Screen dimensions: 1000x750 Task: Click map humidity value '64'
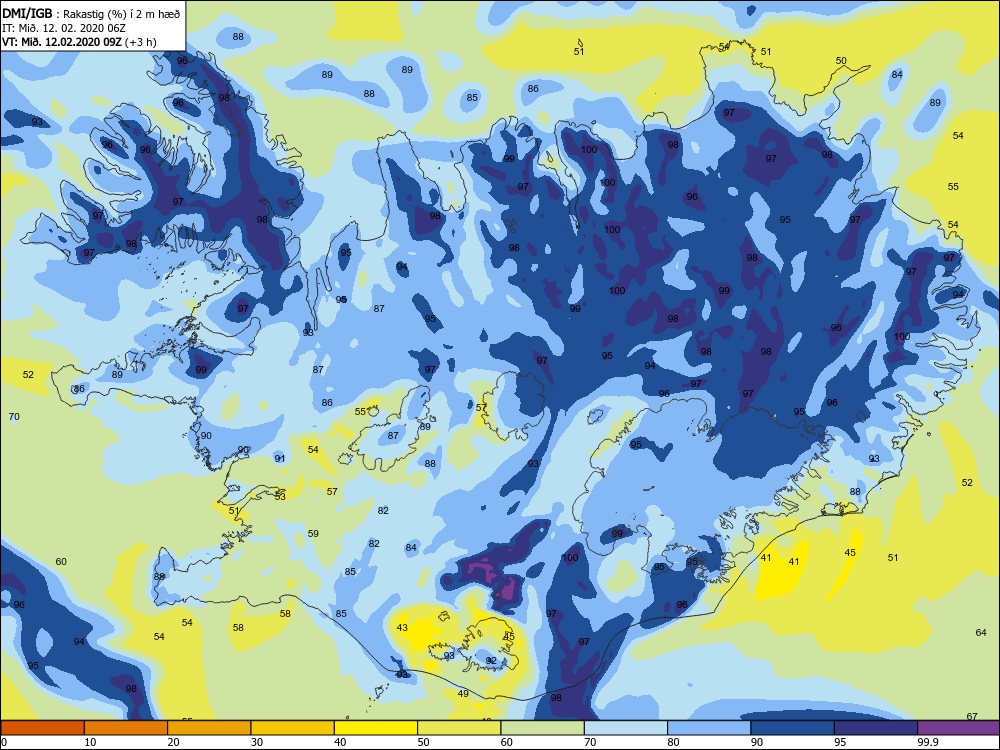coord(981,633)
